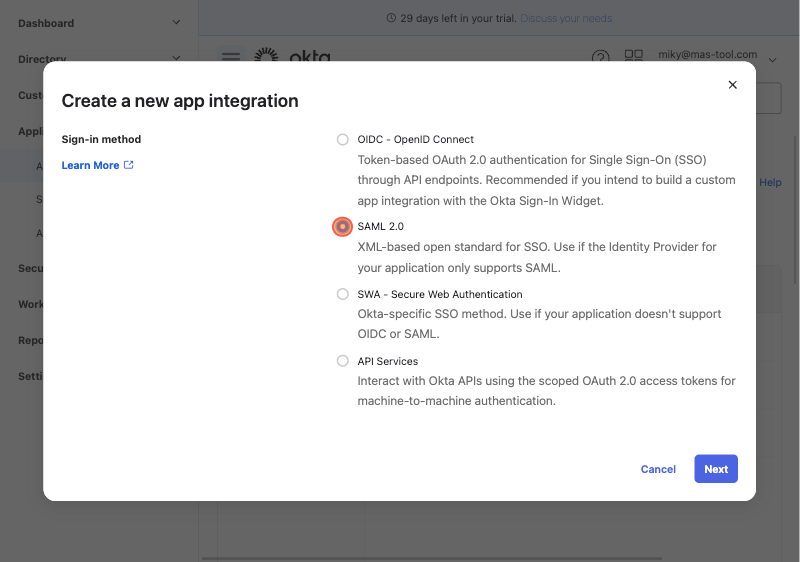Click the Okta sunburst logo
This screenshot has width=800, height=562.
[266, 55]
